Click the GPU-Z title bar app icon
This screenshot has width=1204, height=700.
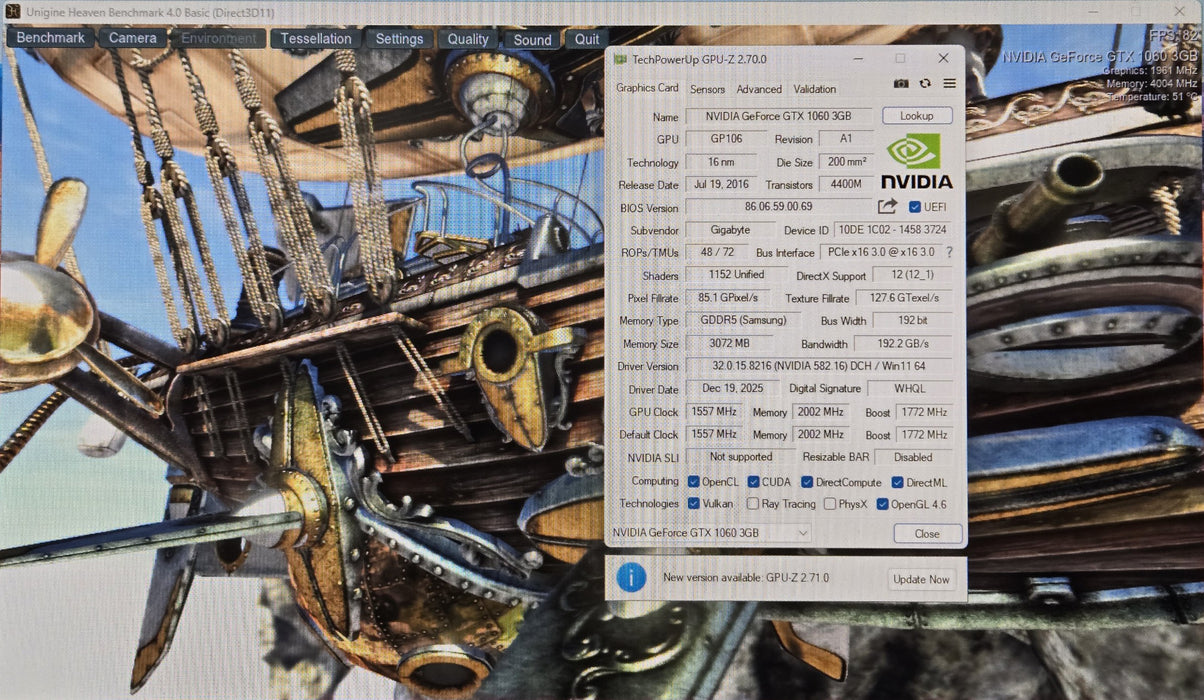pyautogui.click(x=621, y=59)
